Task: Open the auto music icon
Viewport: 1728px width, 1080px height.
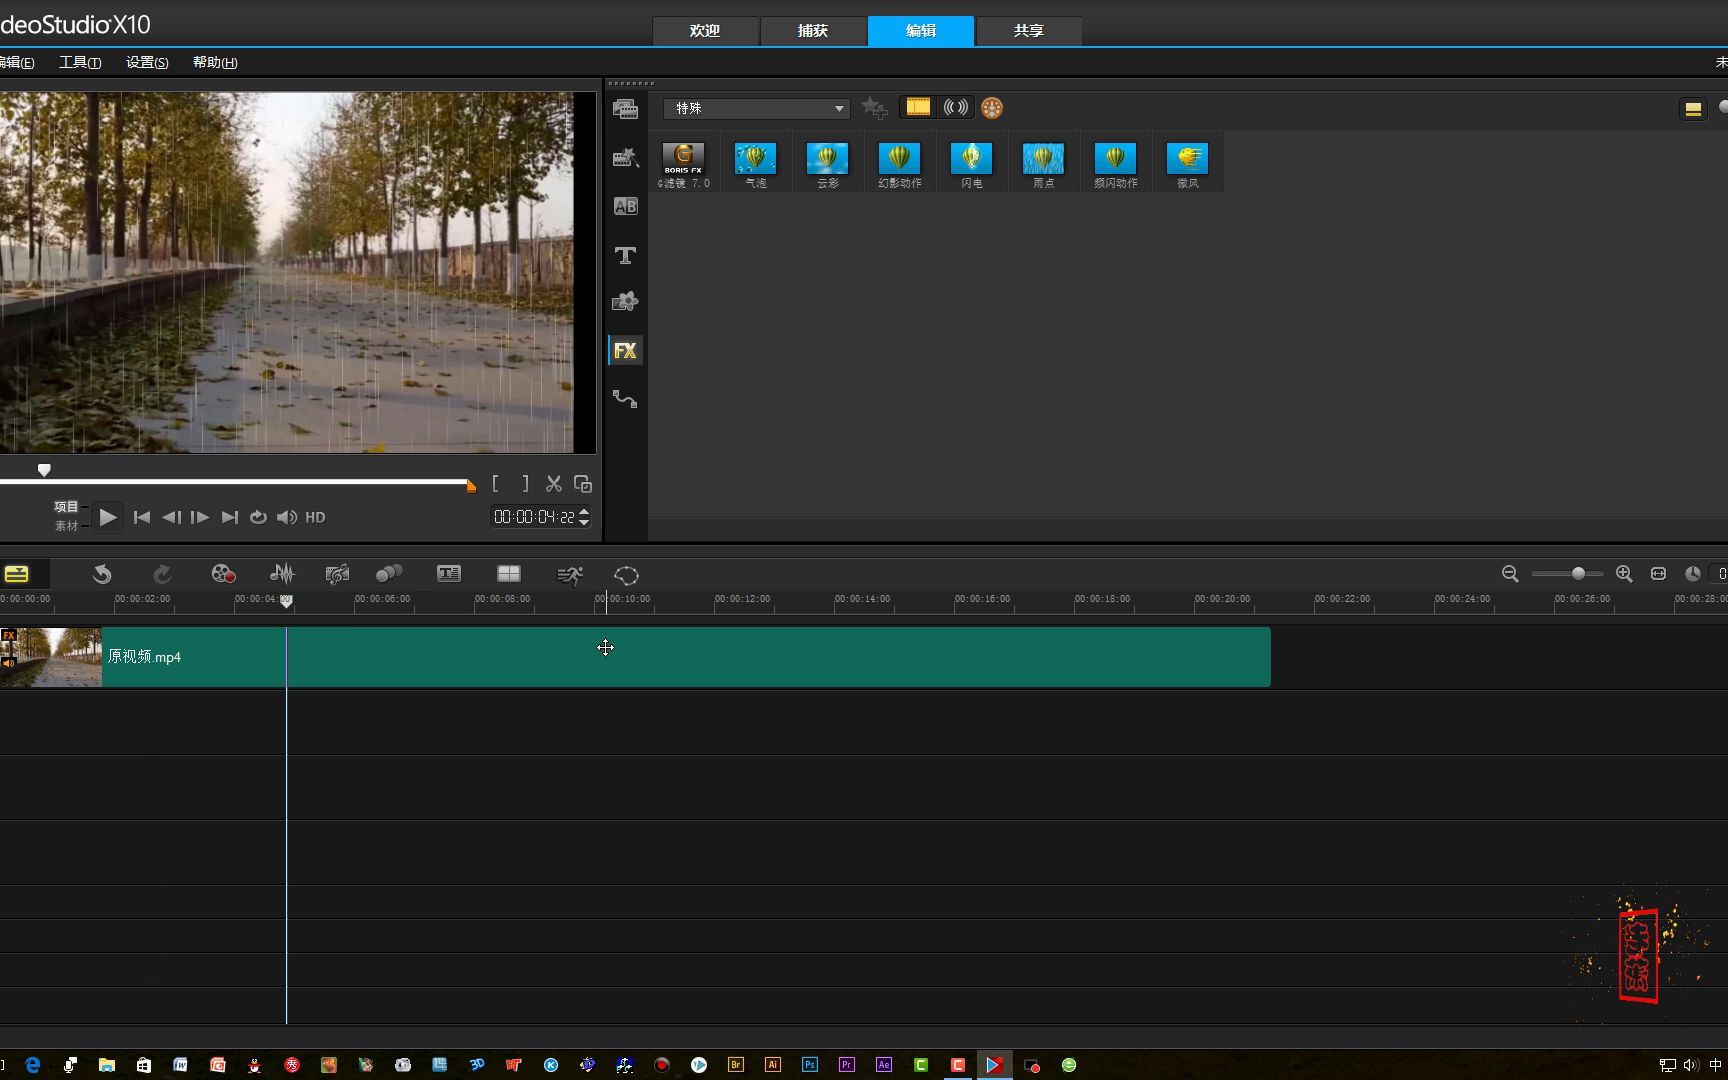Action: click(338, 574)
